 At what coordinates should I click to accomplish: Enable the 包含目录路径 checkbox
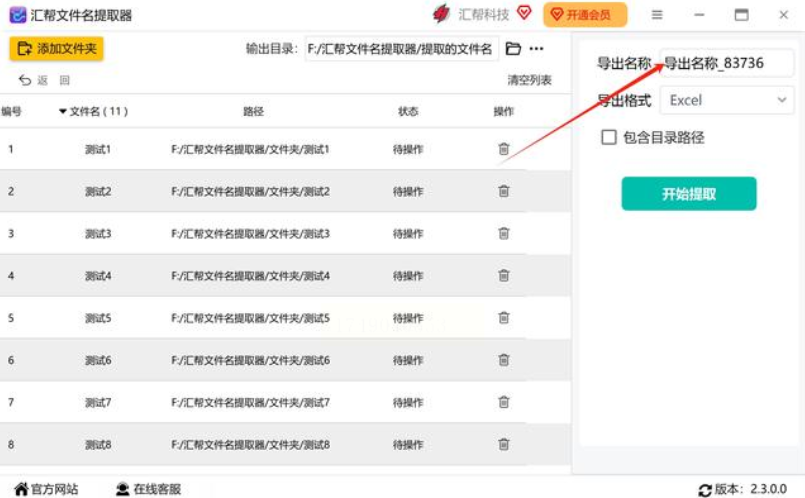click(609, 137)
